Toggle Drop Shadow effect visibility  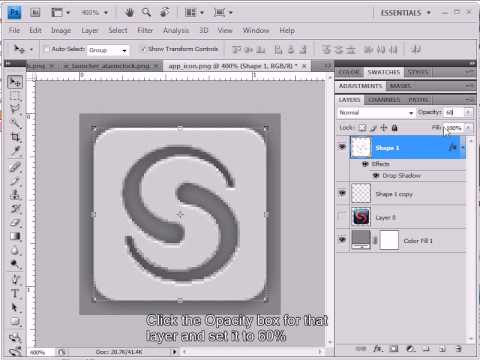(x=376, y=175)
